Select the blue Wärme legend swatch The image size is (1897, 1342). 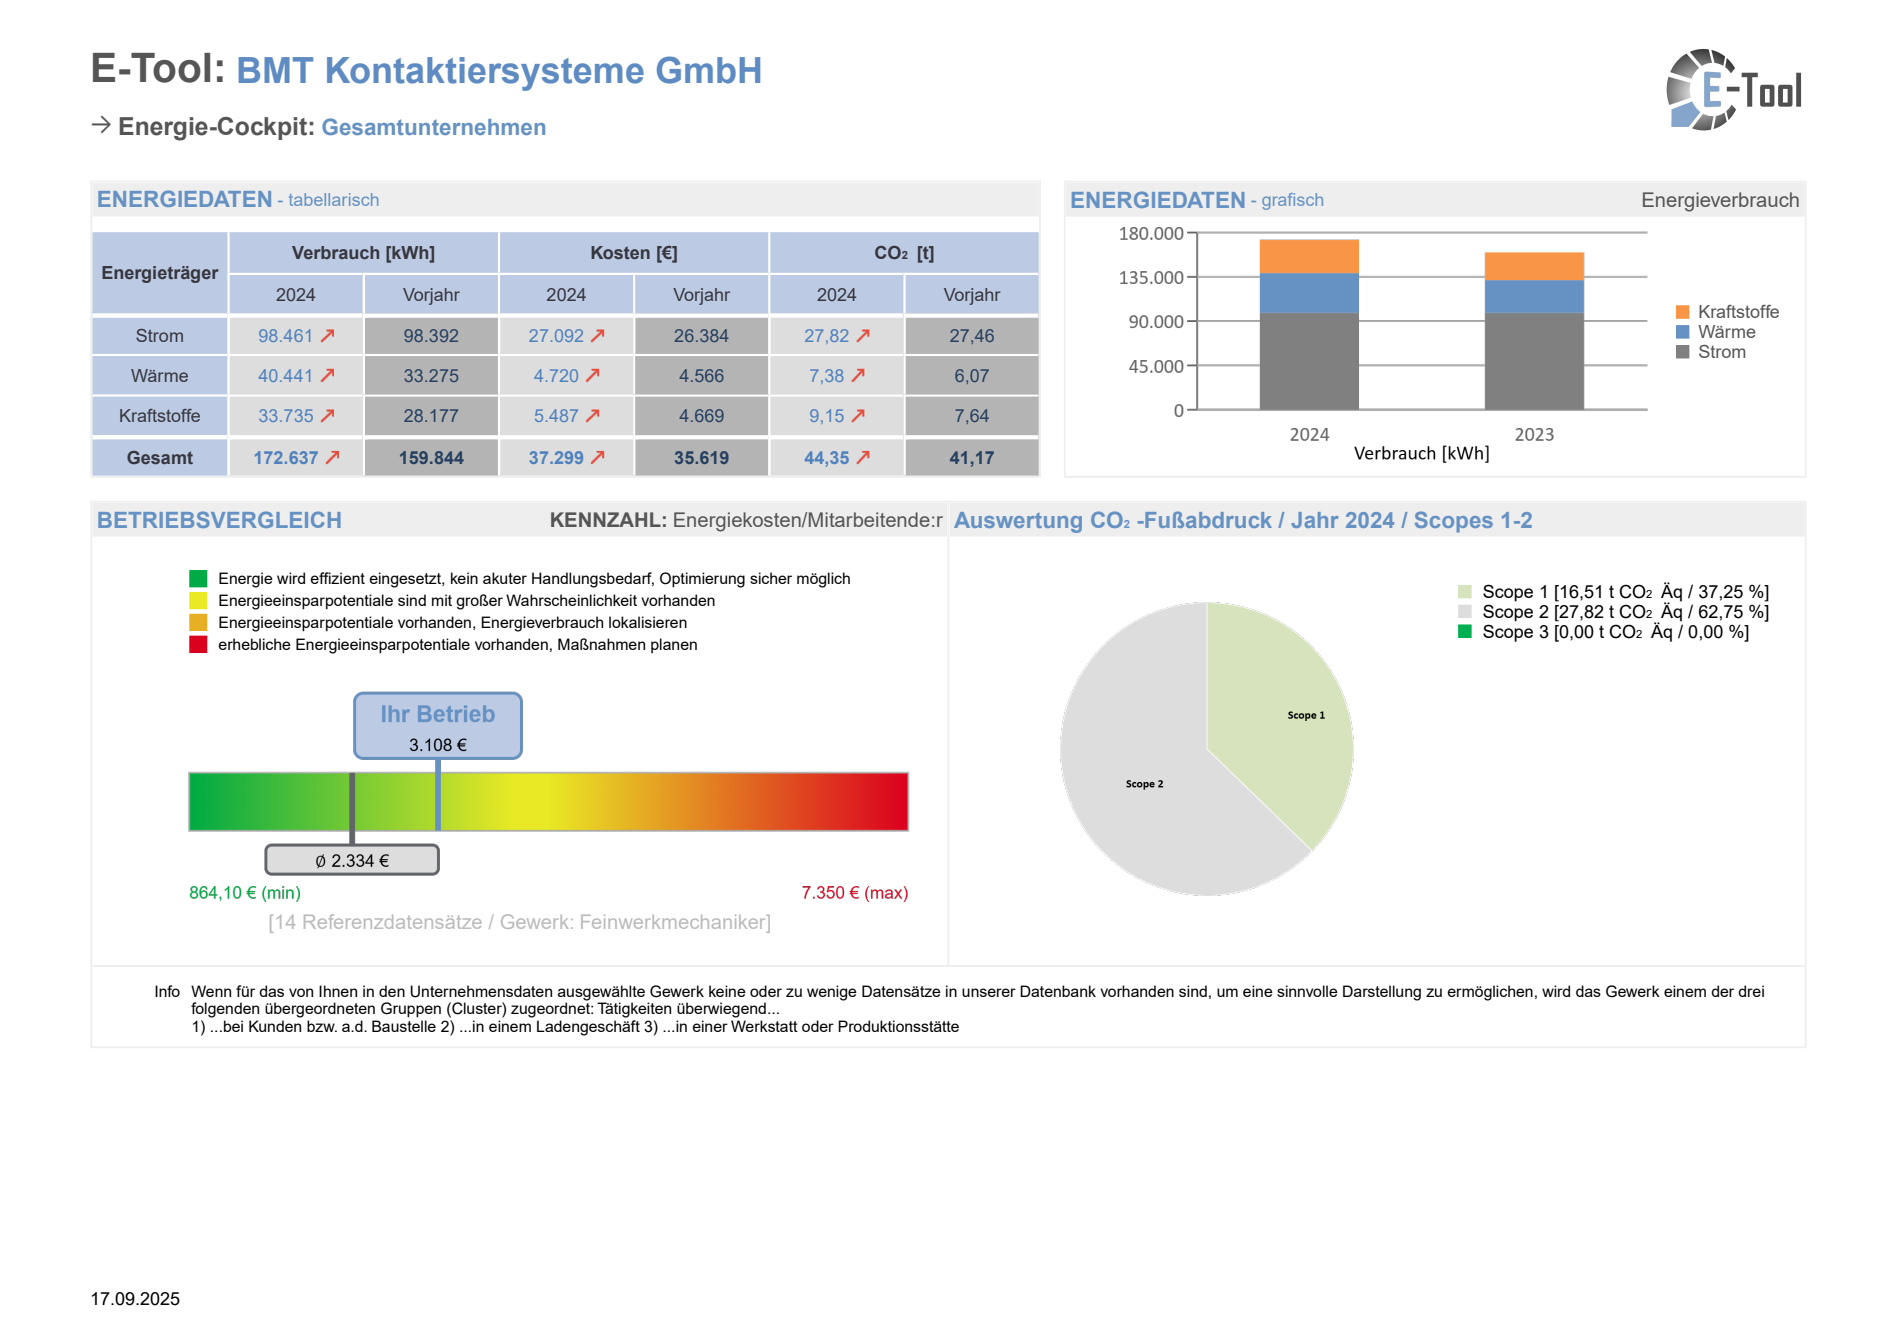coord(1683,332)
